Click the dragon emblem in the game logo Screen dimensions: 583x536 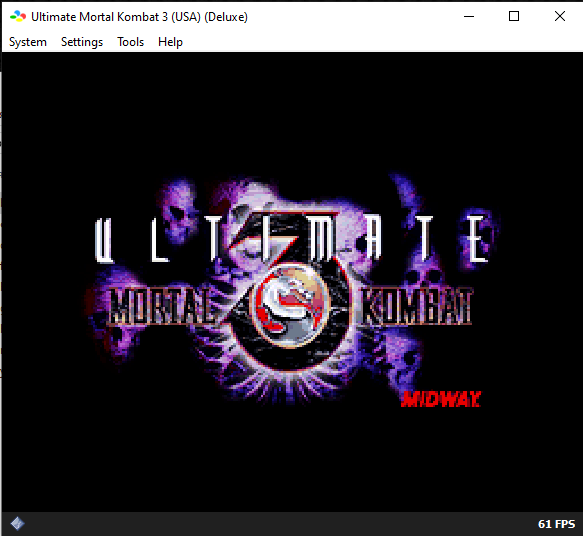click(290, 306)
